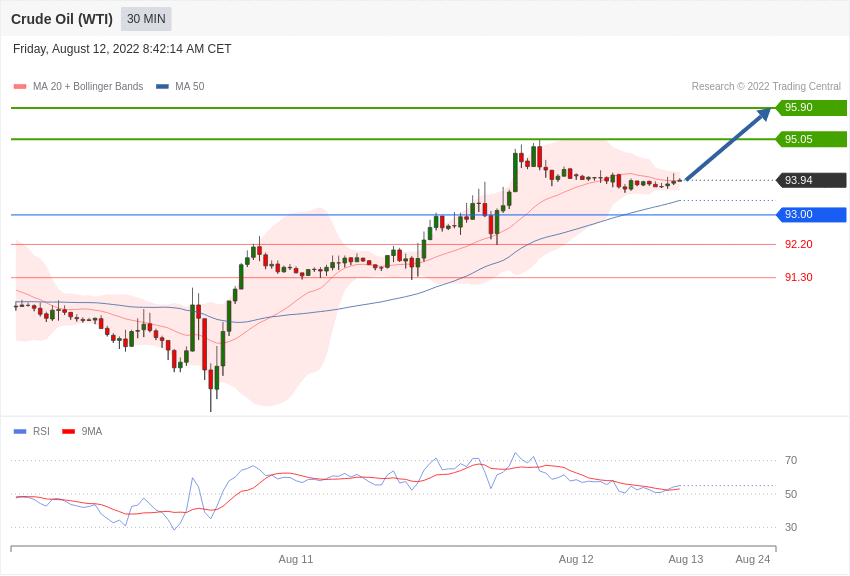This screenshot has width=850, height=576.
Task: Click the 92.20 red support label
Action: pyautogui.click(x=799, y=244)
